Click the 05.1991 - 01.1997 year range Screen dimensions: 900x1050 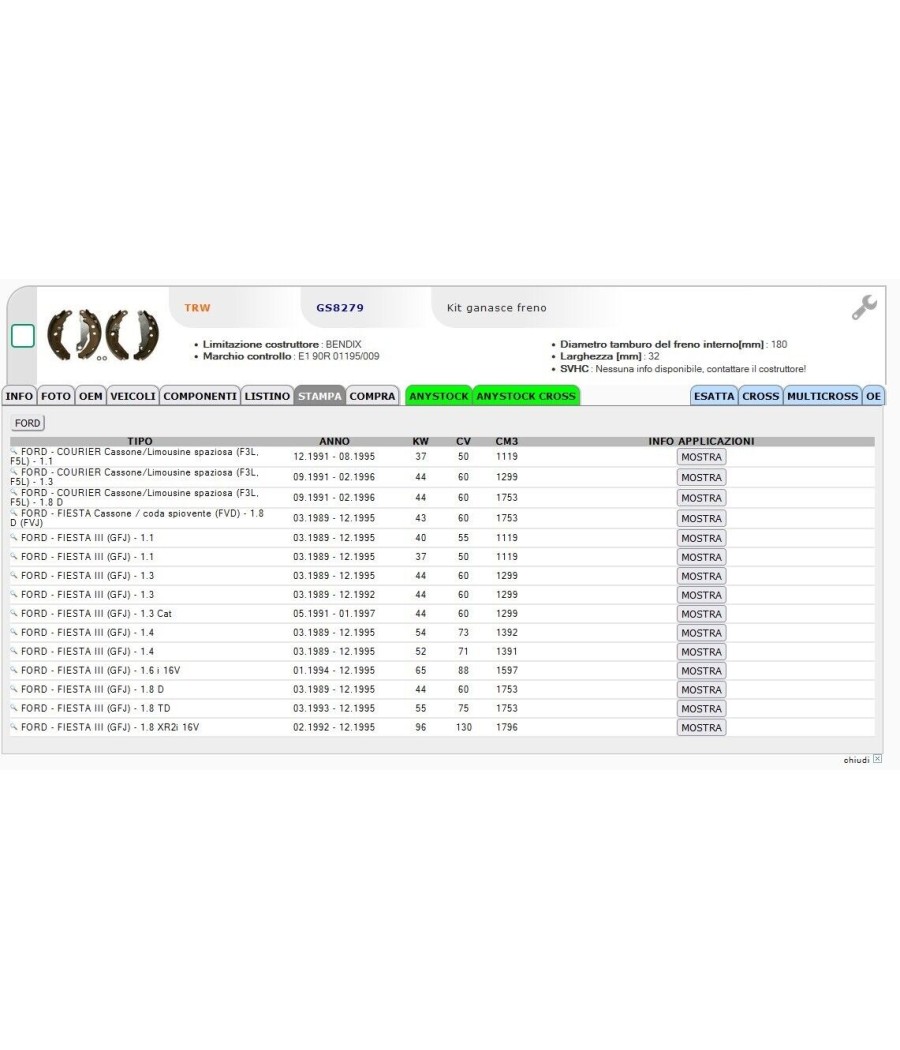click(334, 613)
